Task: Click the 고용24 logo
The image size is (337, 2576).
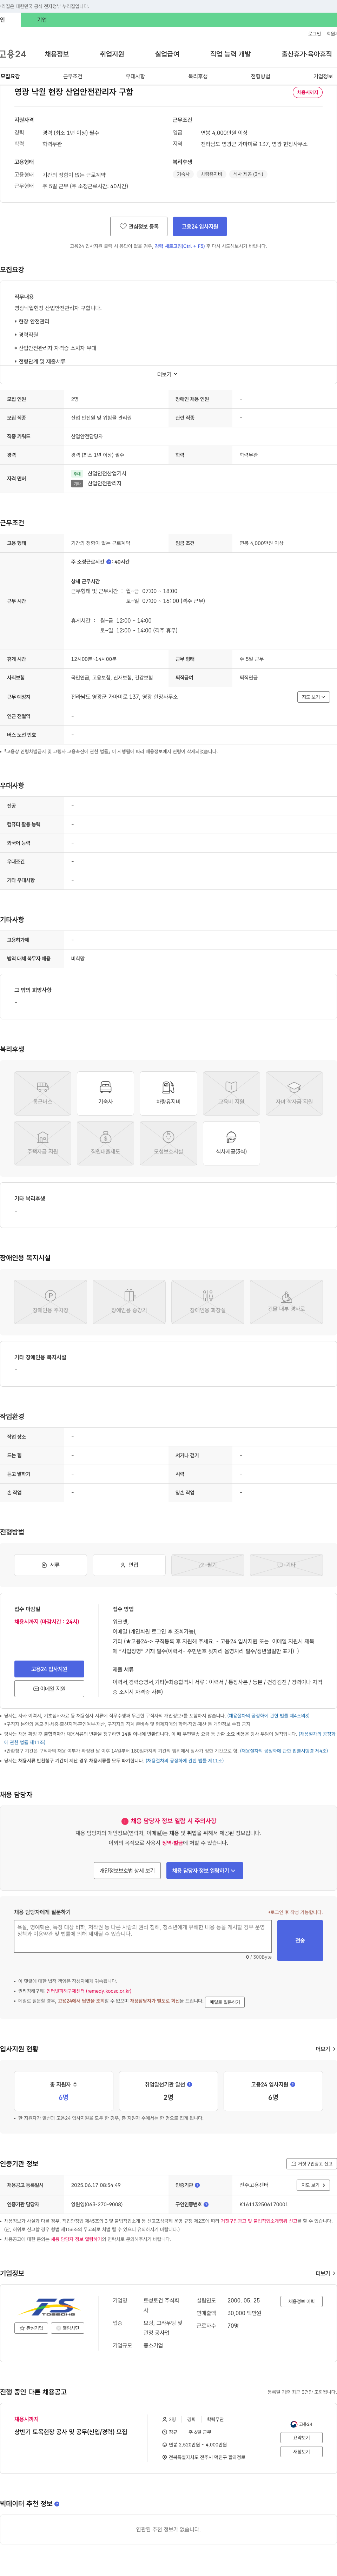Action: click(13, 54)
